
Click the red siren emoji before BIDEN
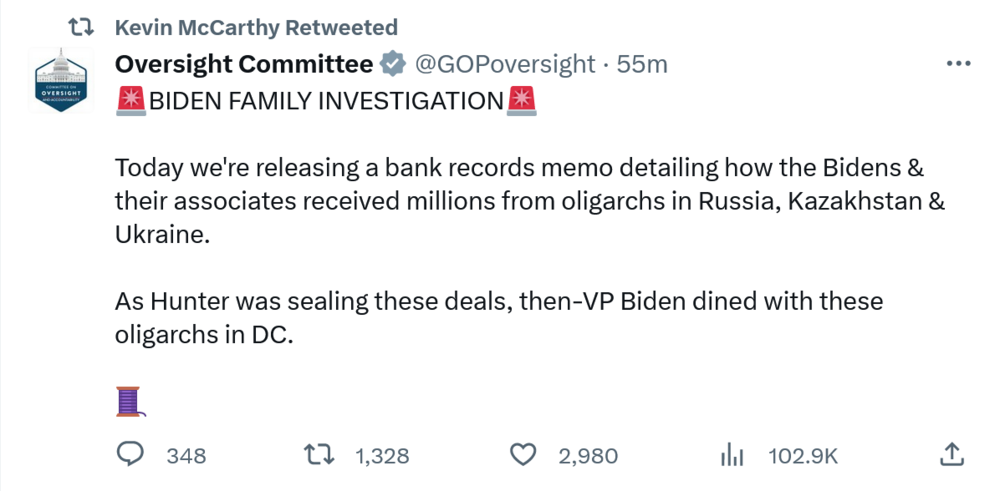tap(131, 100)
